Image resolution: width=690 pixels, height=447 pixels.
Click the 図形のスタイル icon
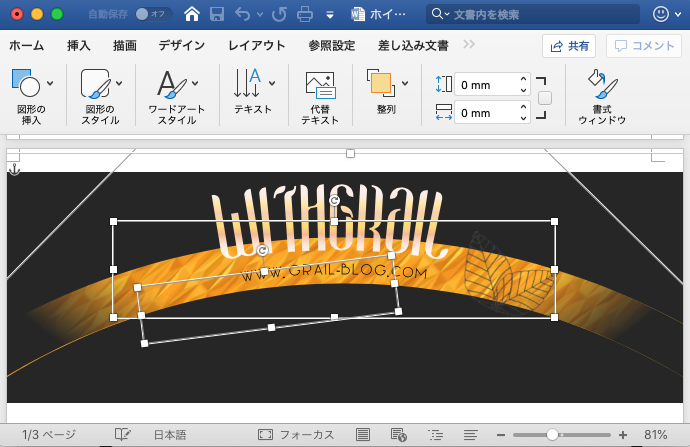95,83
